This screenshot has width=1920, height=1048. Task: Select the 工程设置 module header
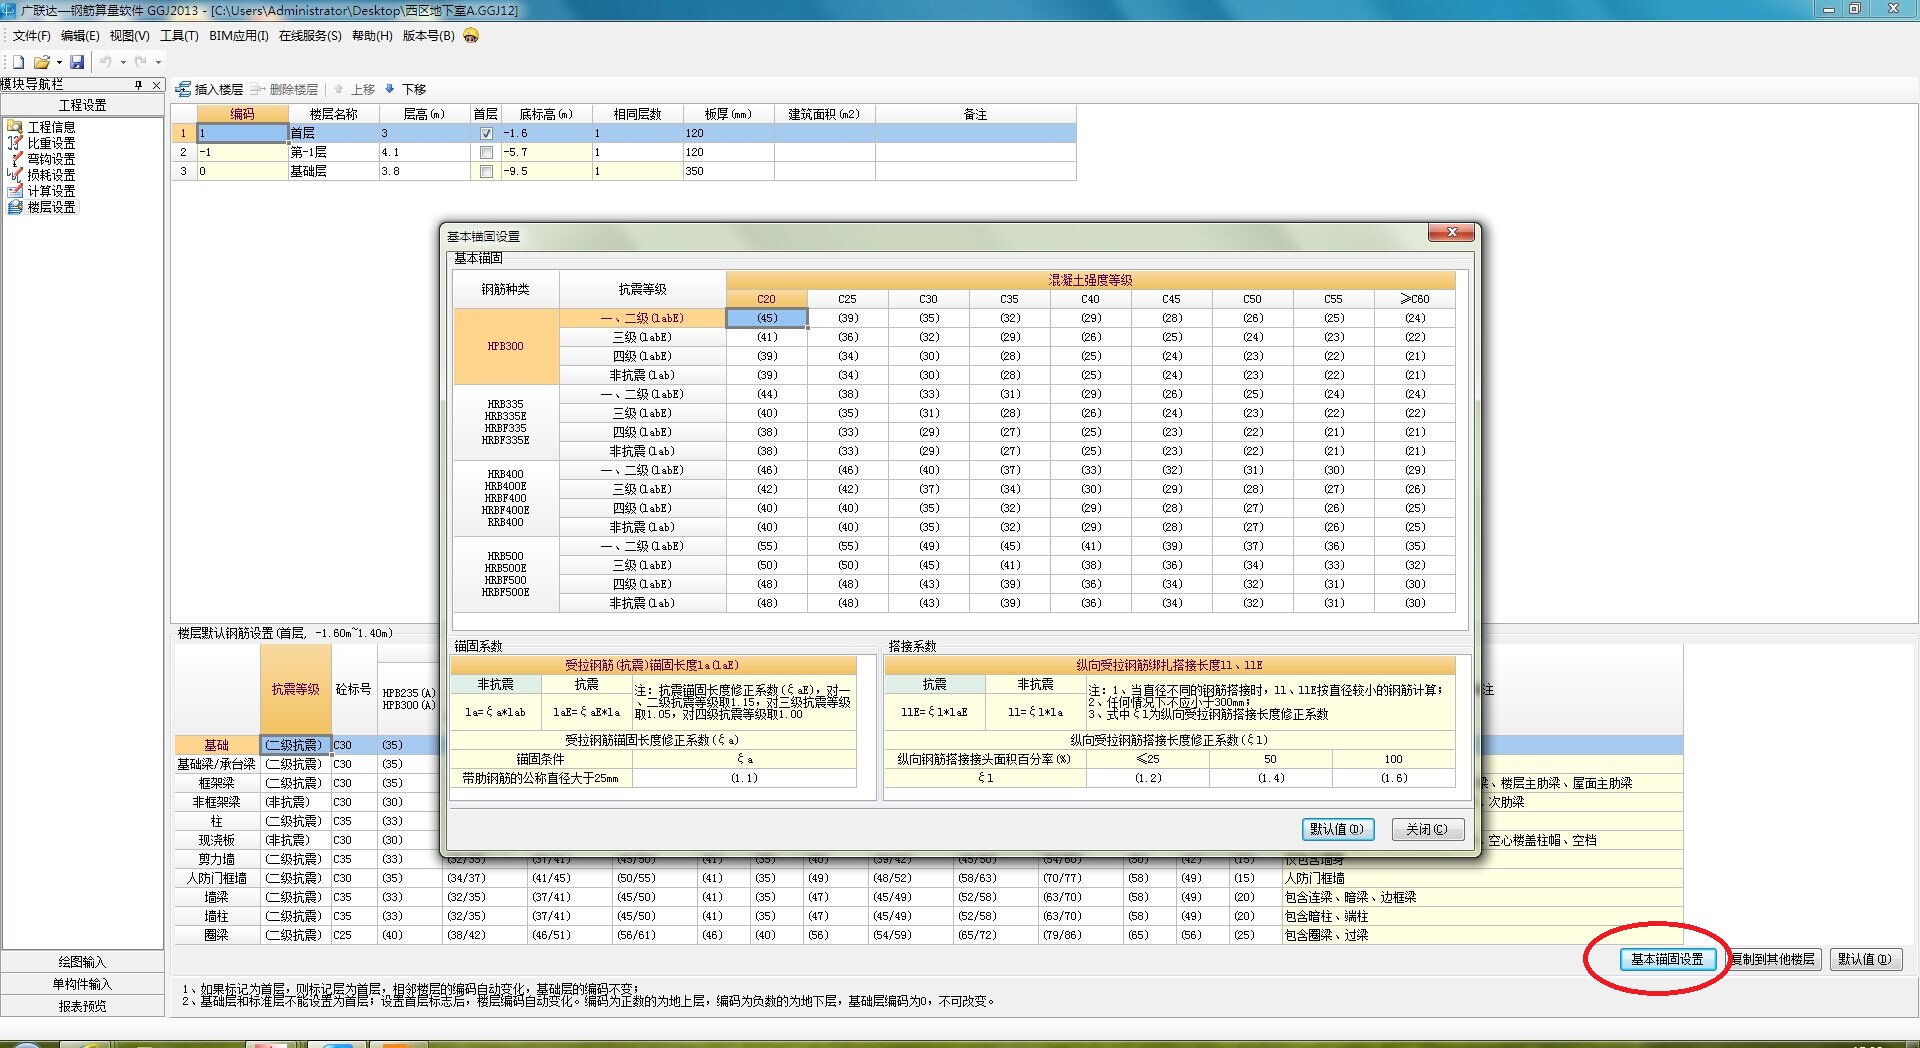point(82,105)
